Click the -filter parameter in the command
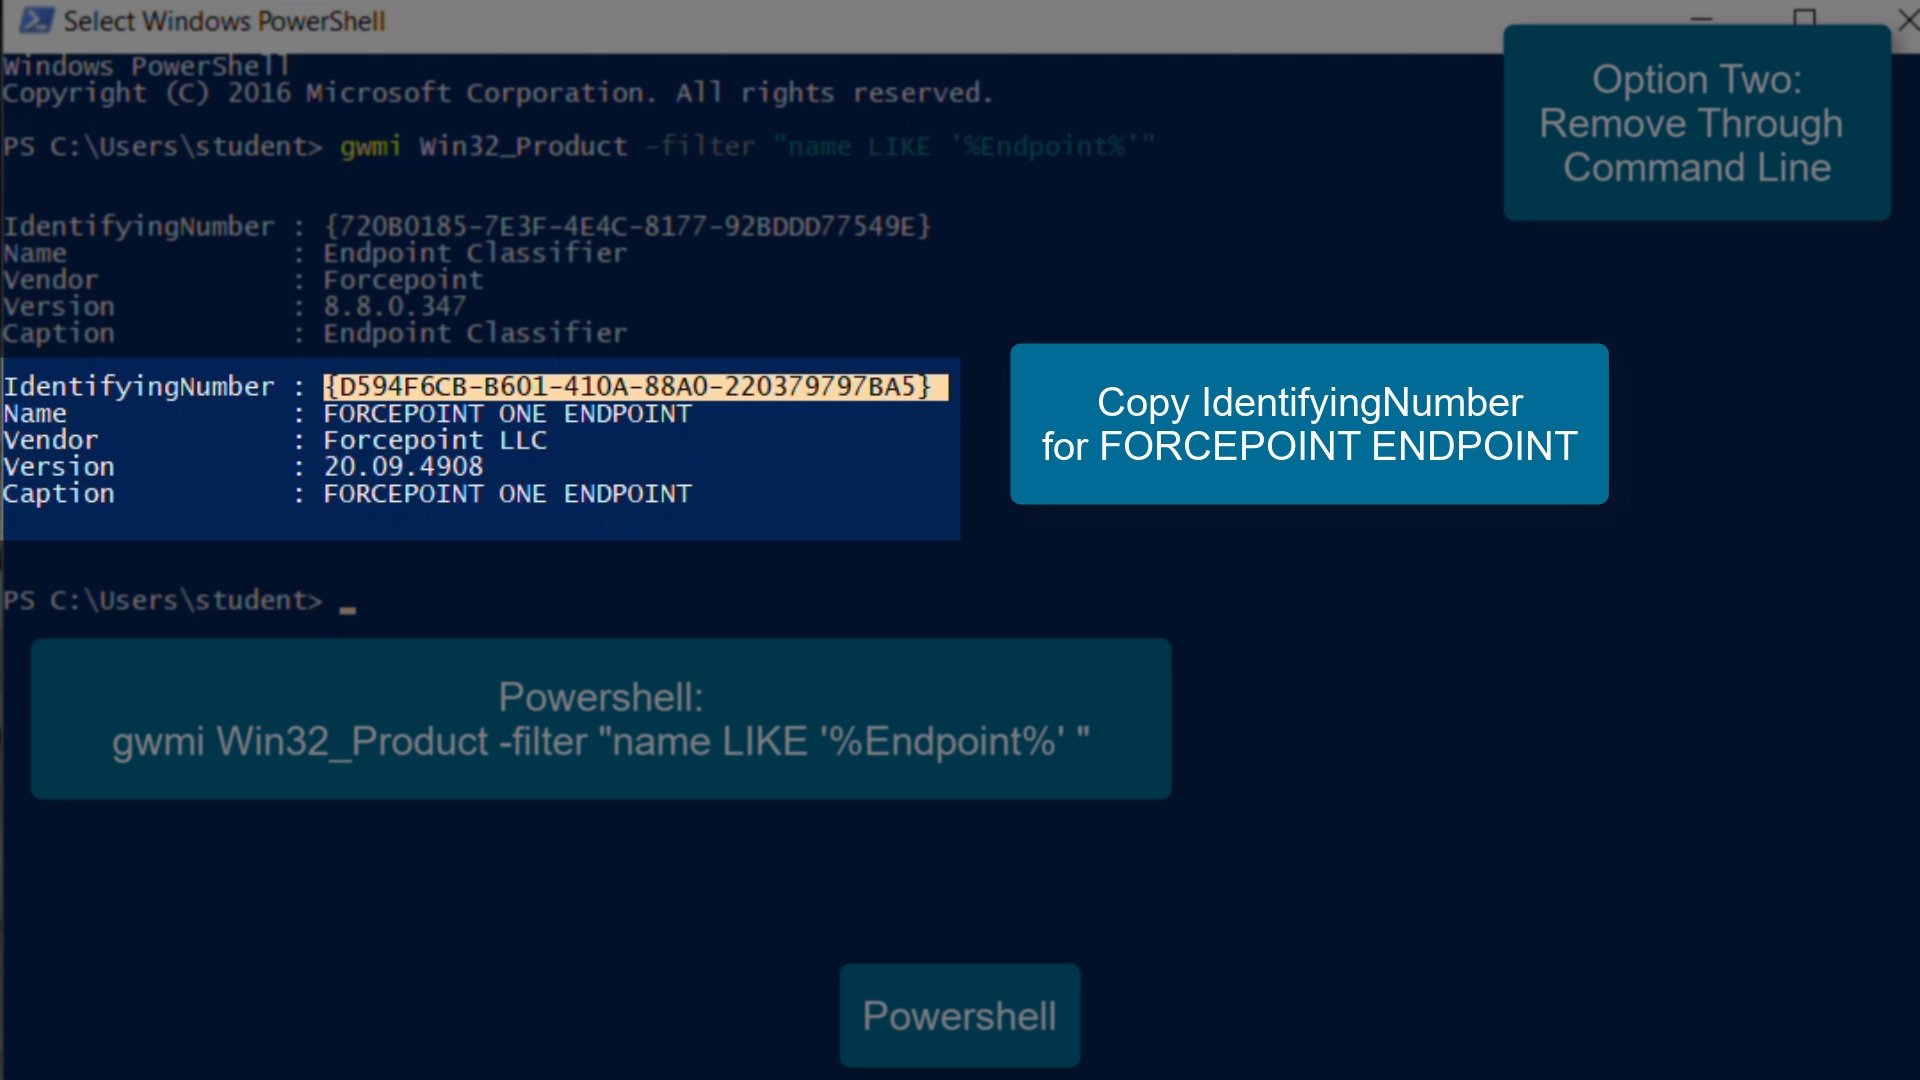This screenshot has width=1920, height=1080. click(x=700, y=147)
